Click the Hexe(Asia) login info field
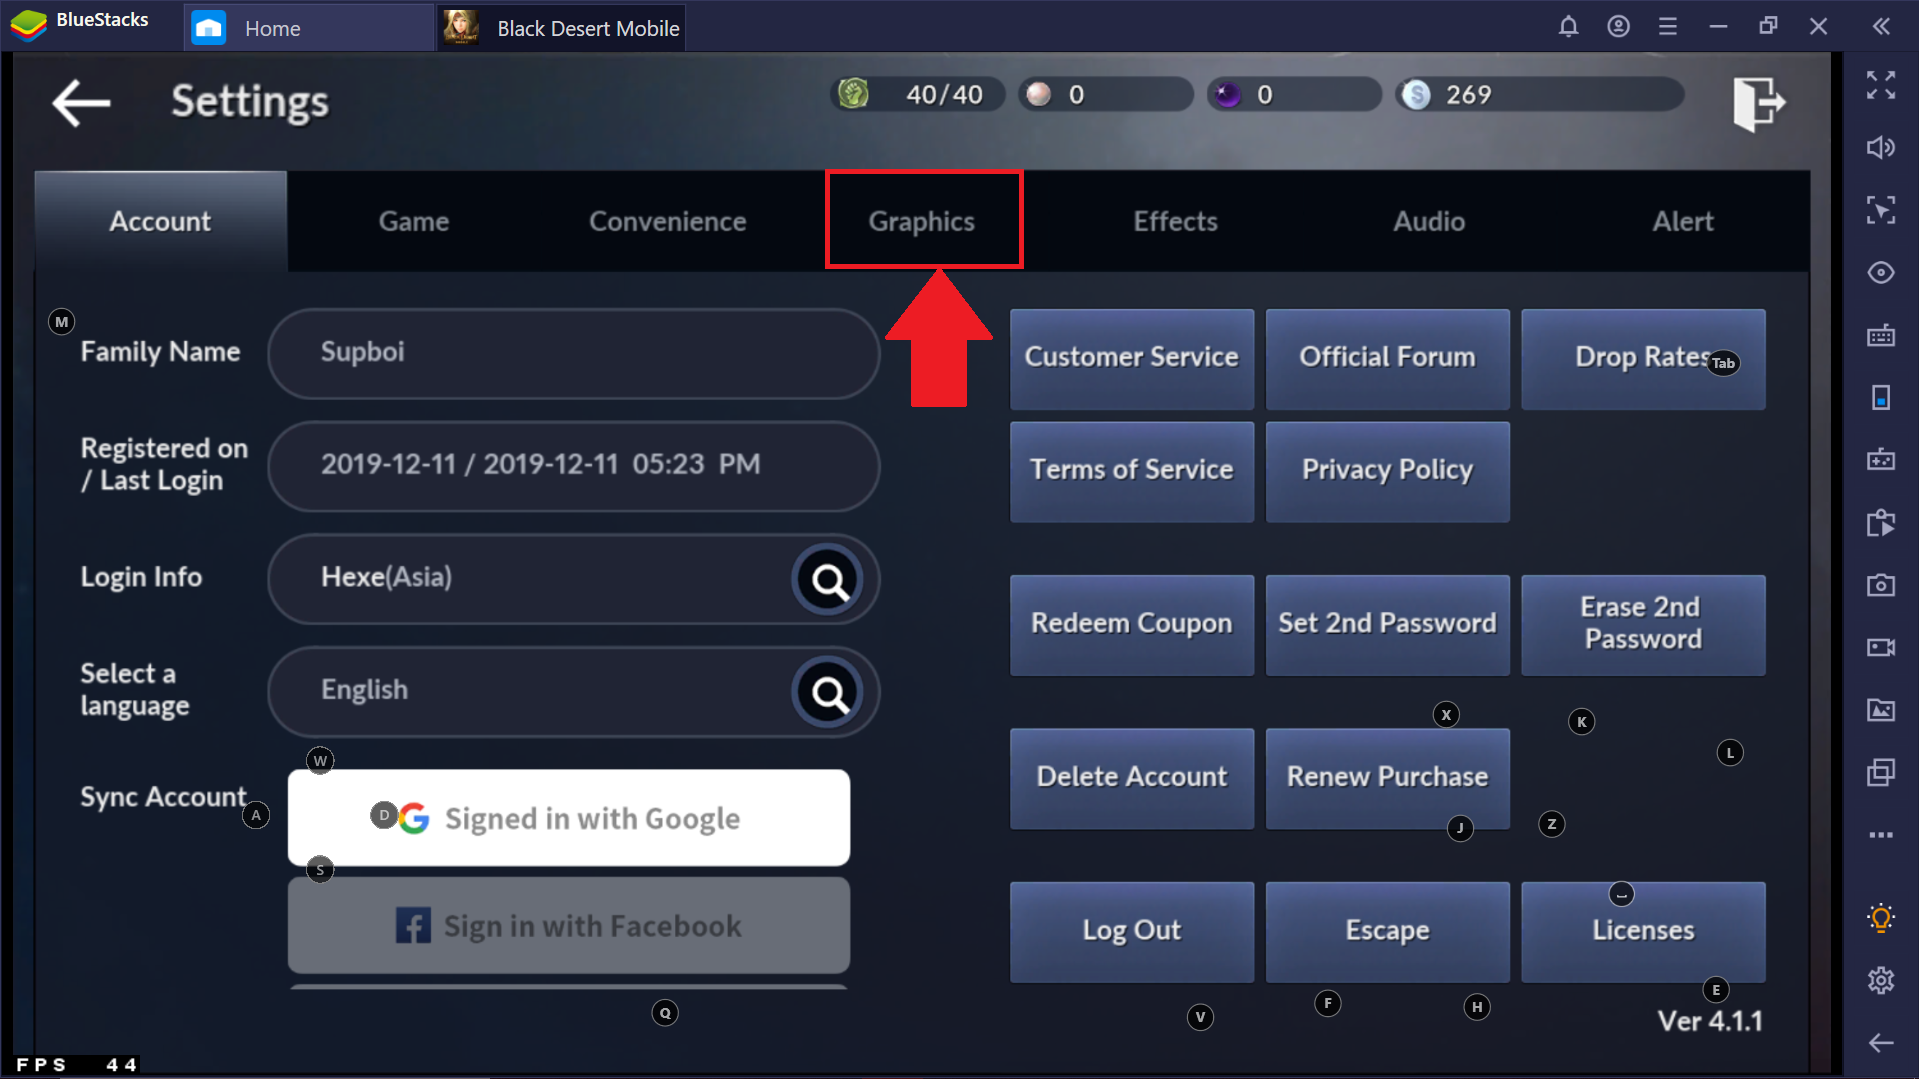 [x=574, y=580]
